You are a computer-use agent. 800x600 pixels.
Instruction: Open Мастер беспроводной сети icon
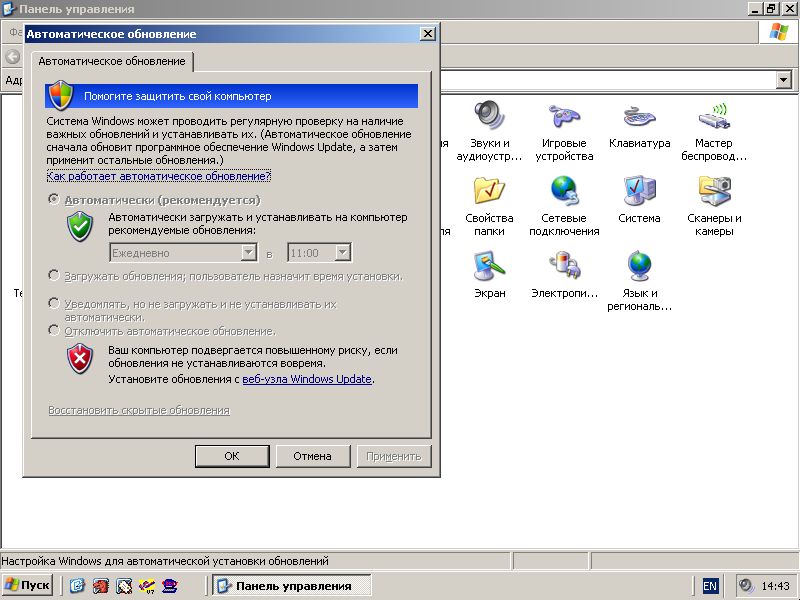tap(714, 116)
